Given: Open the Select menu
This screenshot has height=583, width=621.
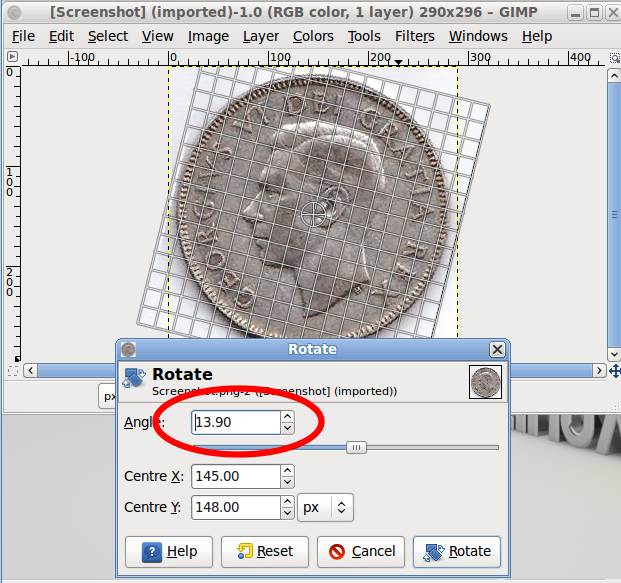Looking at the screenshot, I should (108, 36).
